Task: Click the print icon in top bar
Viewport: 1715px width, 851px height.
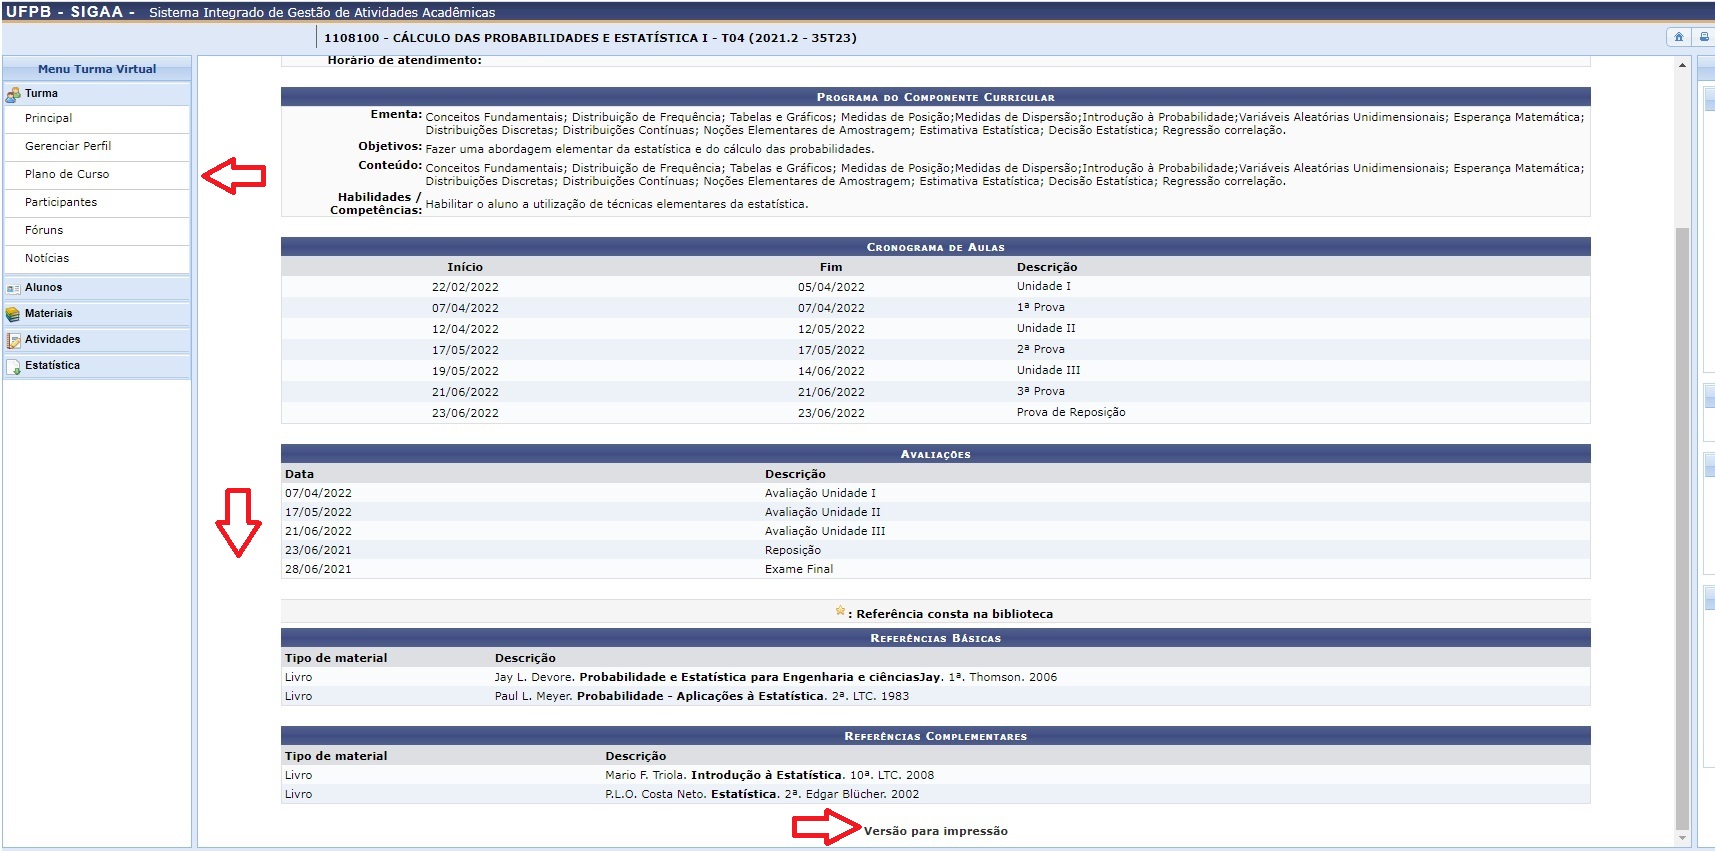Action: click(x=1704, y=37)
